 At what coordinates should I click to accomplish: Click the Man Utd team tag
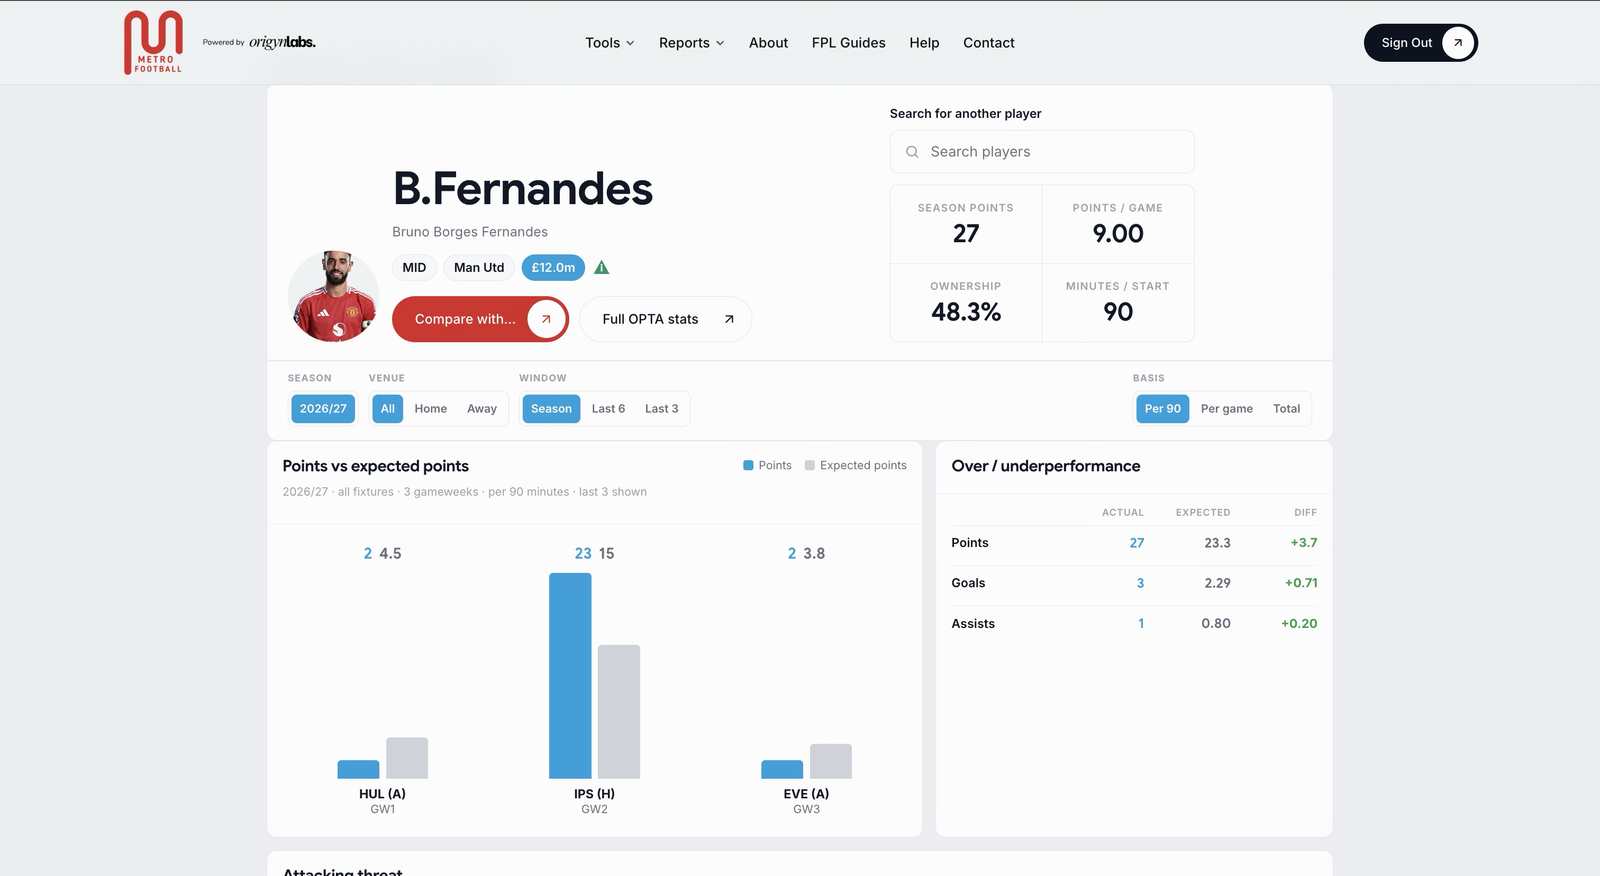(479, 268)
